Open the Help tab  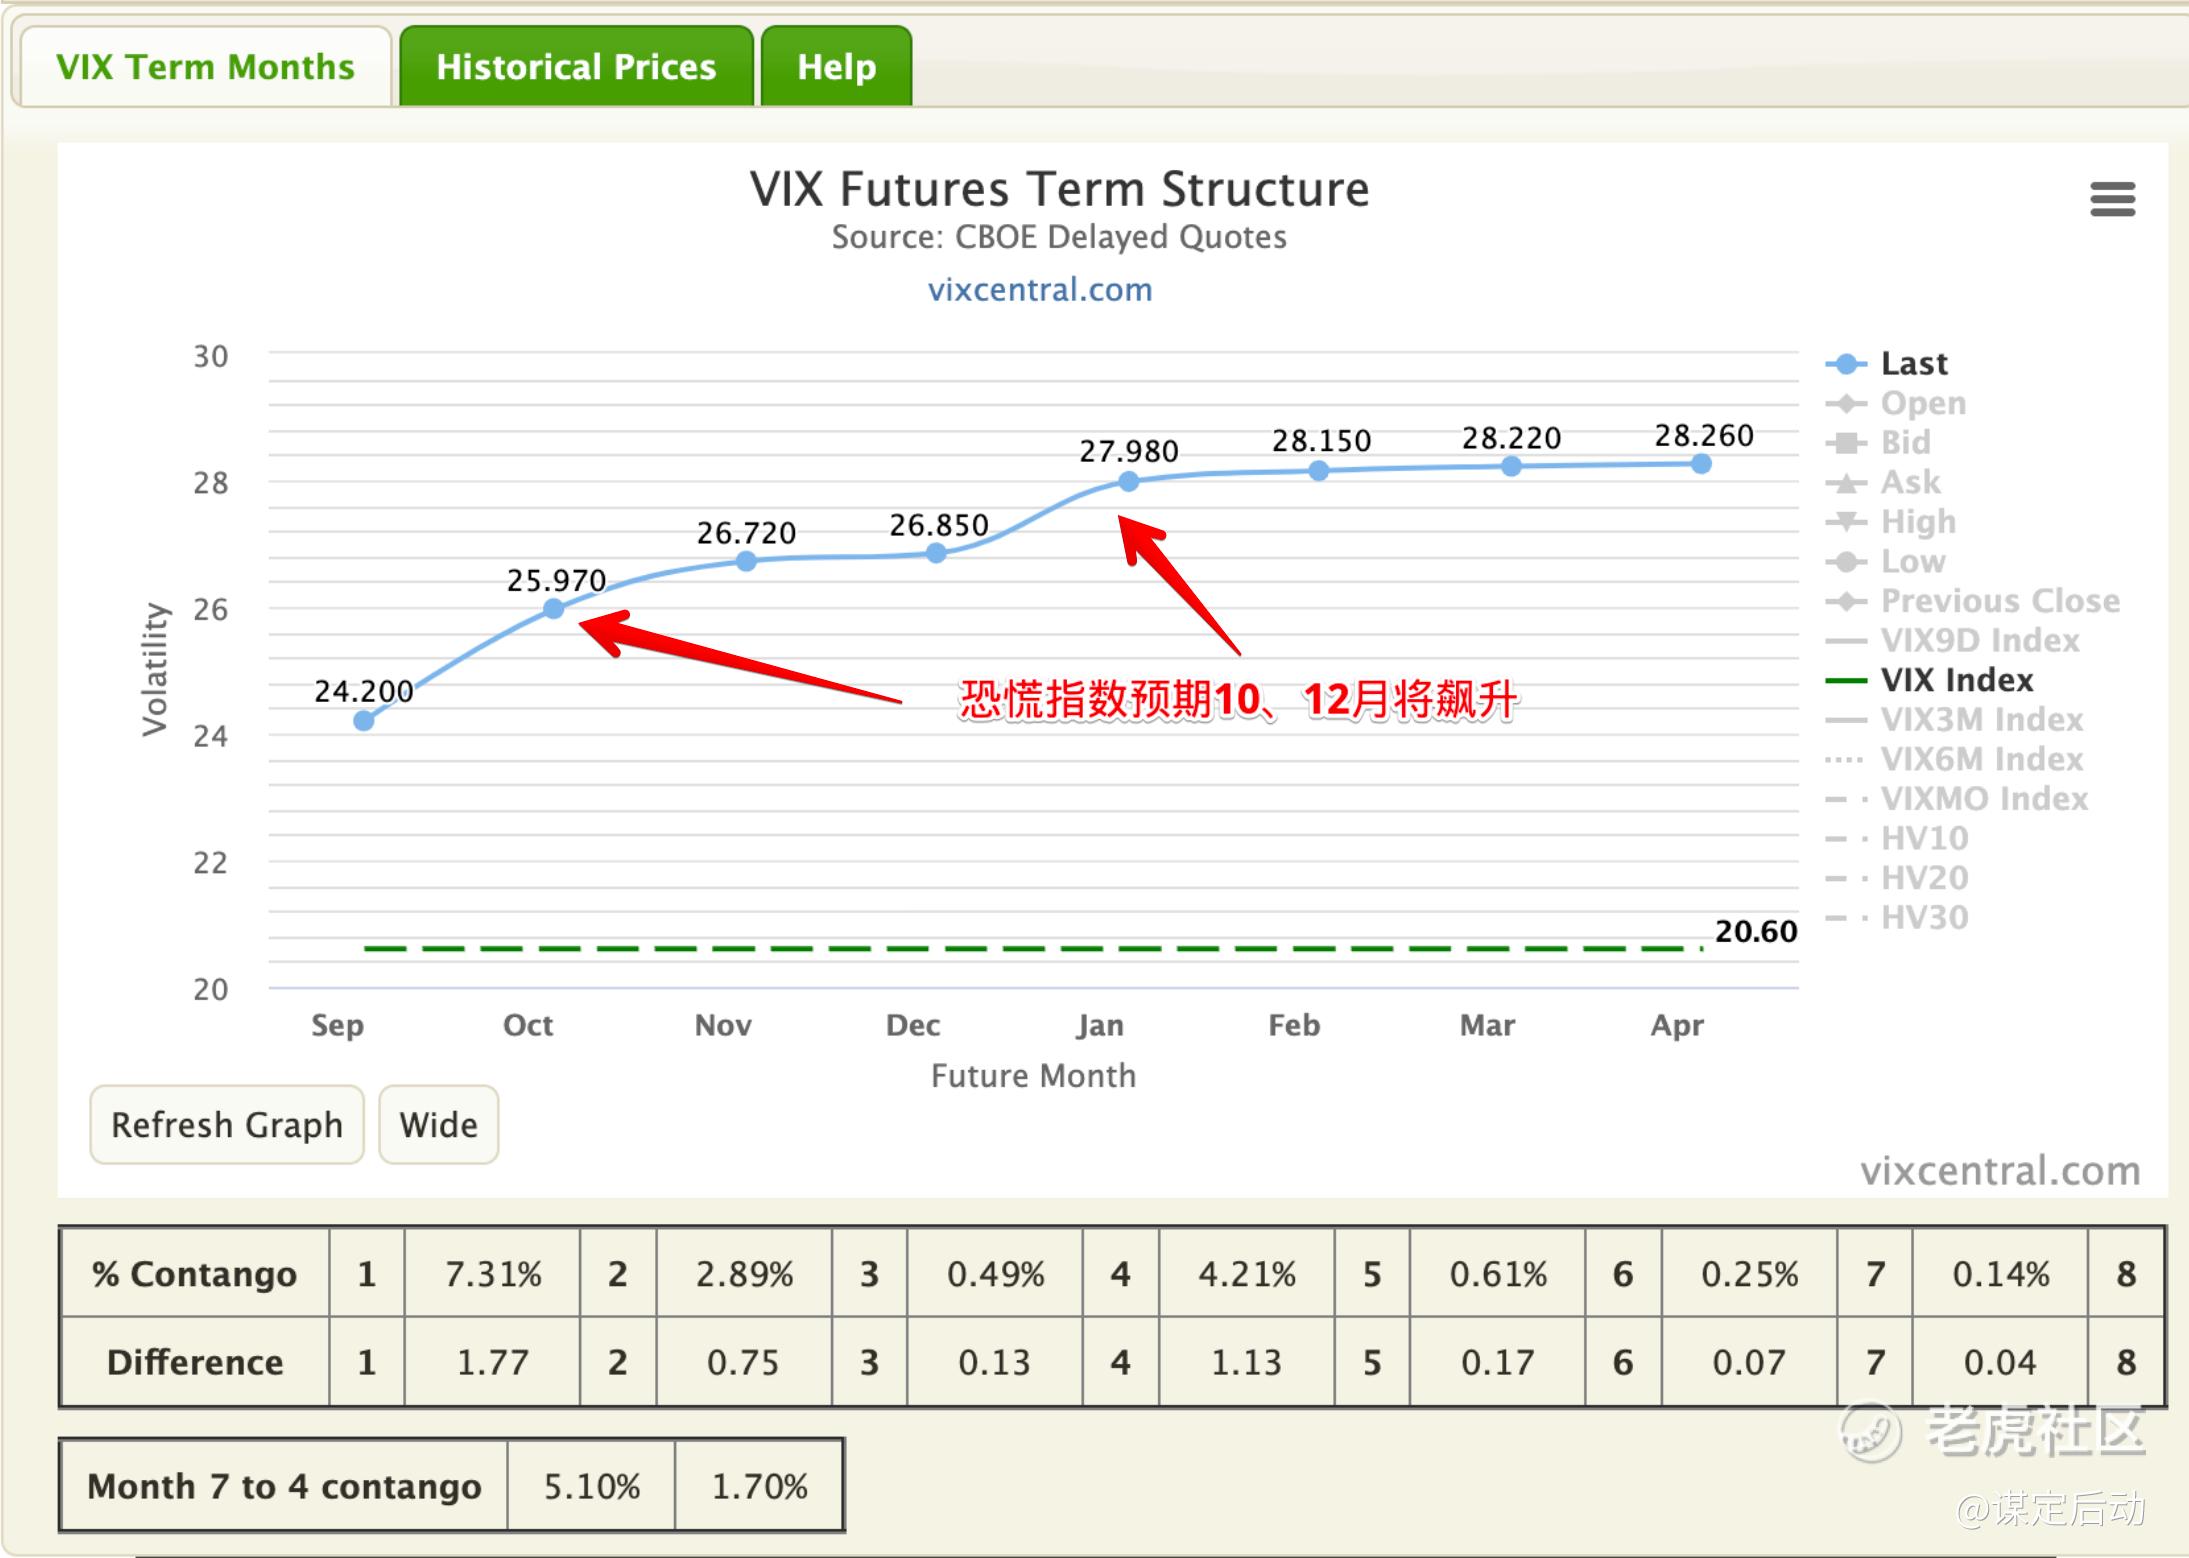836,67
